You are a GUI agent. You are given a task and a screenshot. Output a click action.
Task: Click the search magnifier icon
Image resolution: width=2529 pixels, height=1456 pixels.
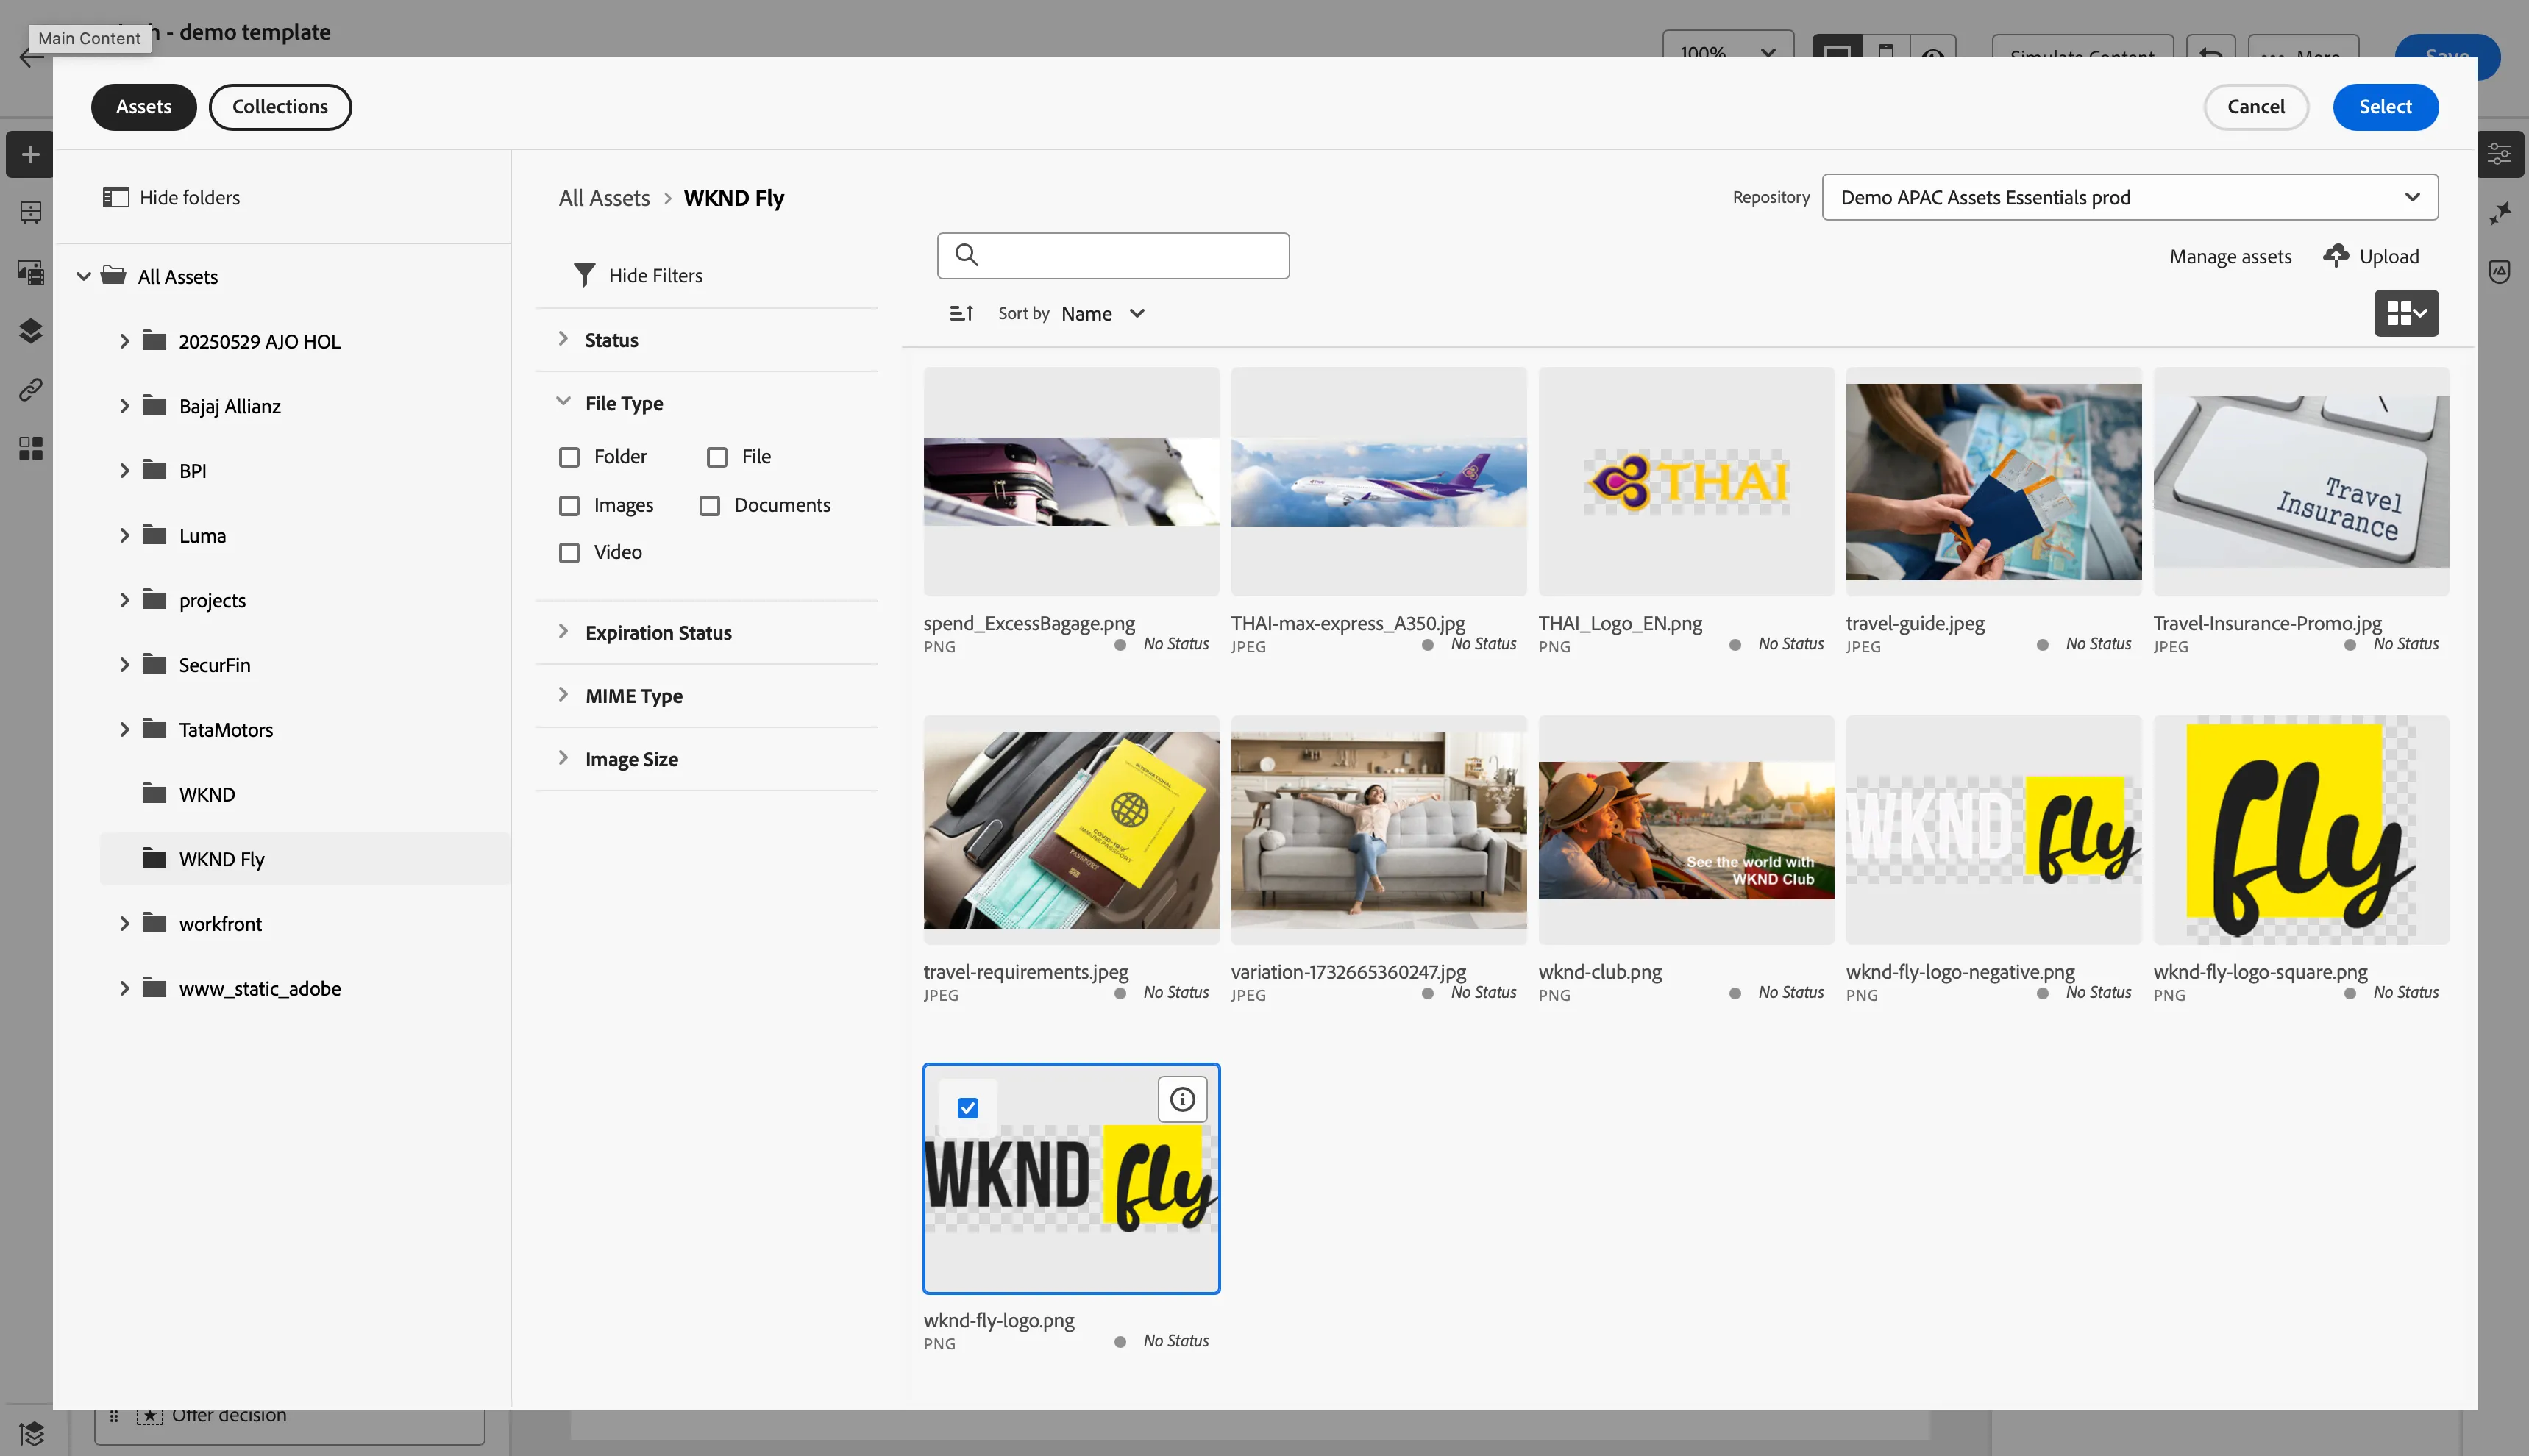966,255
